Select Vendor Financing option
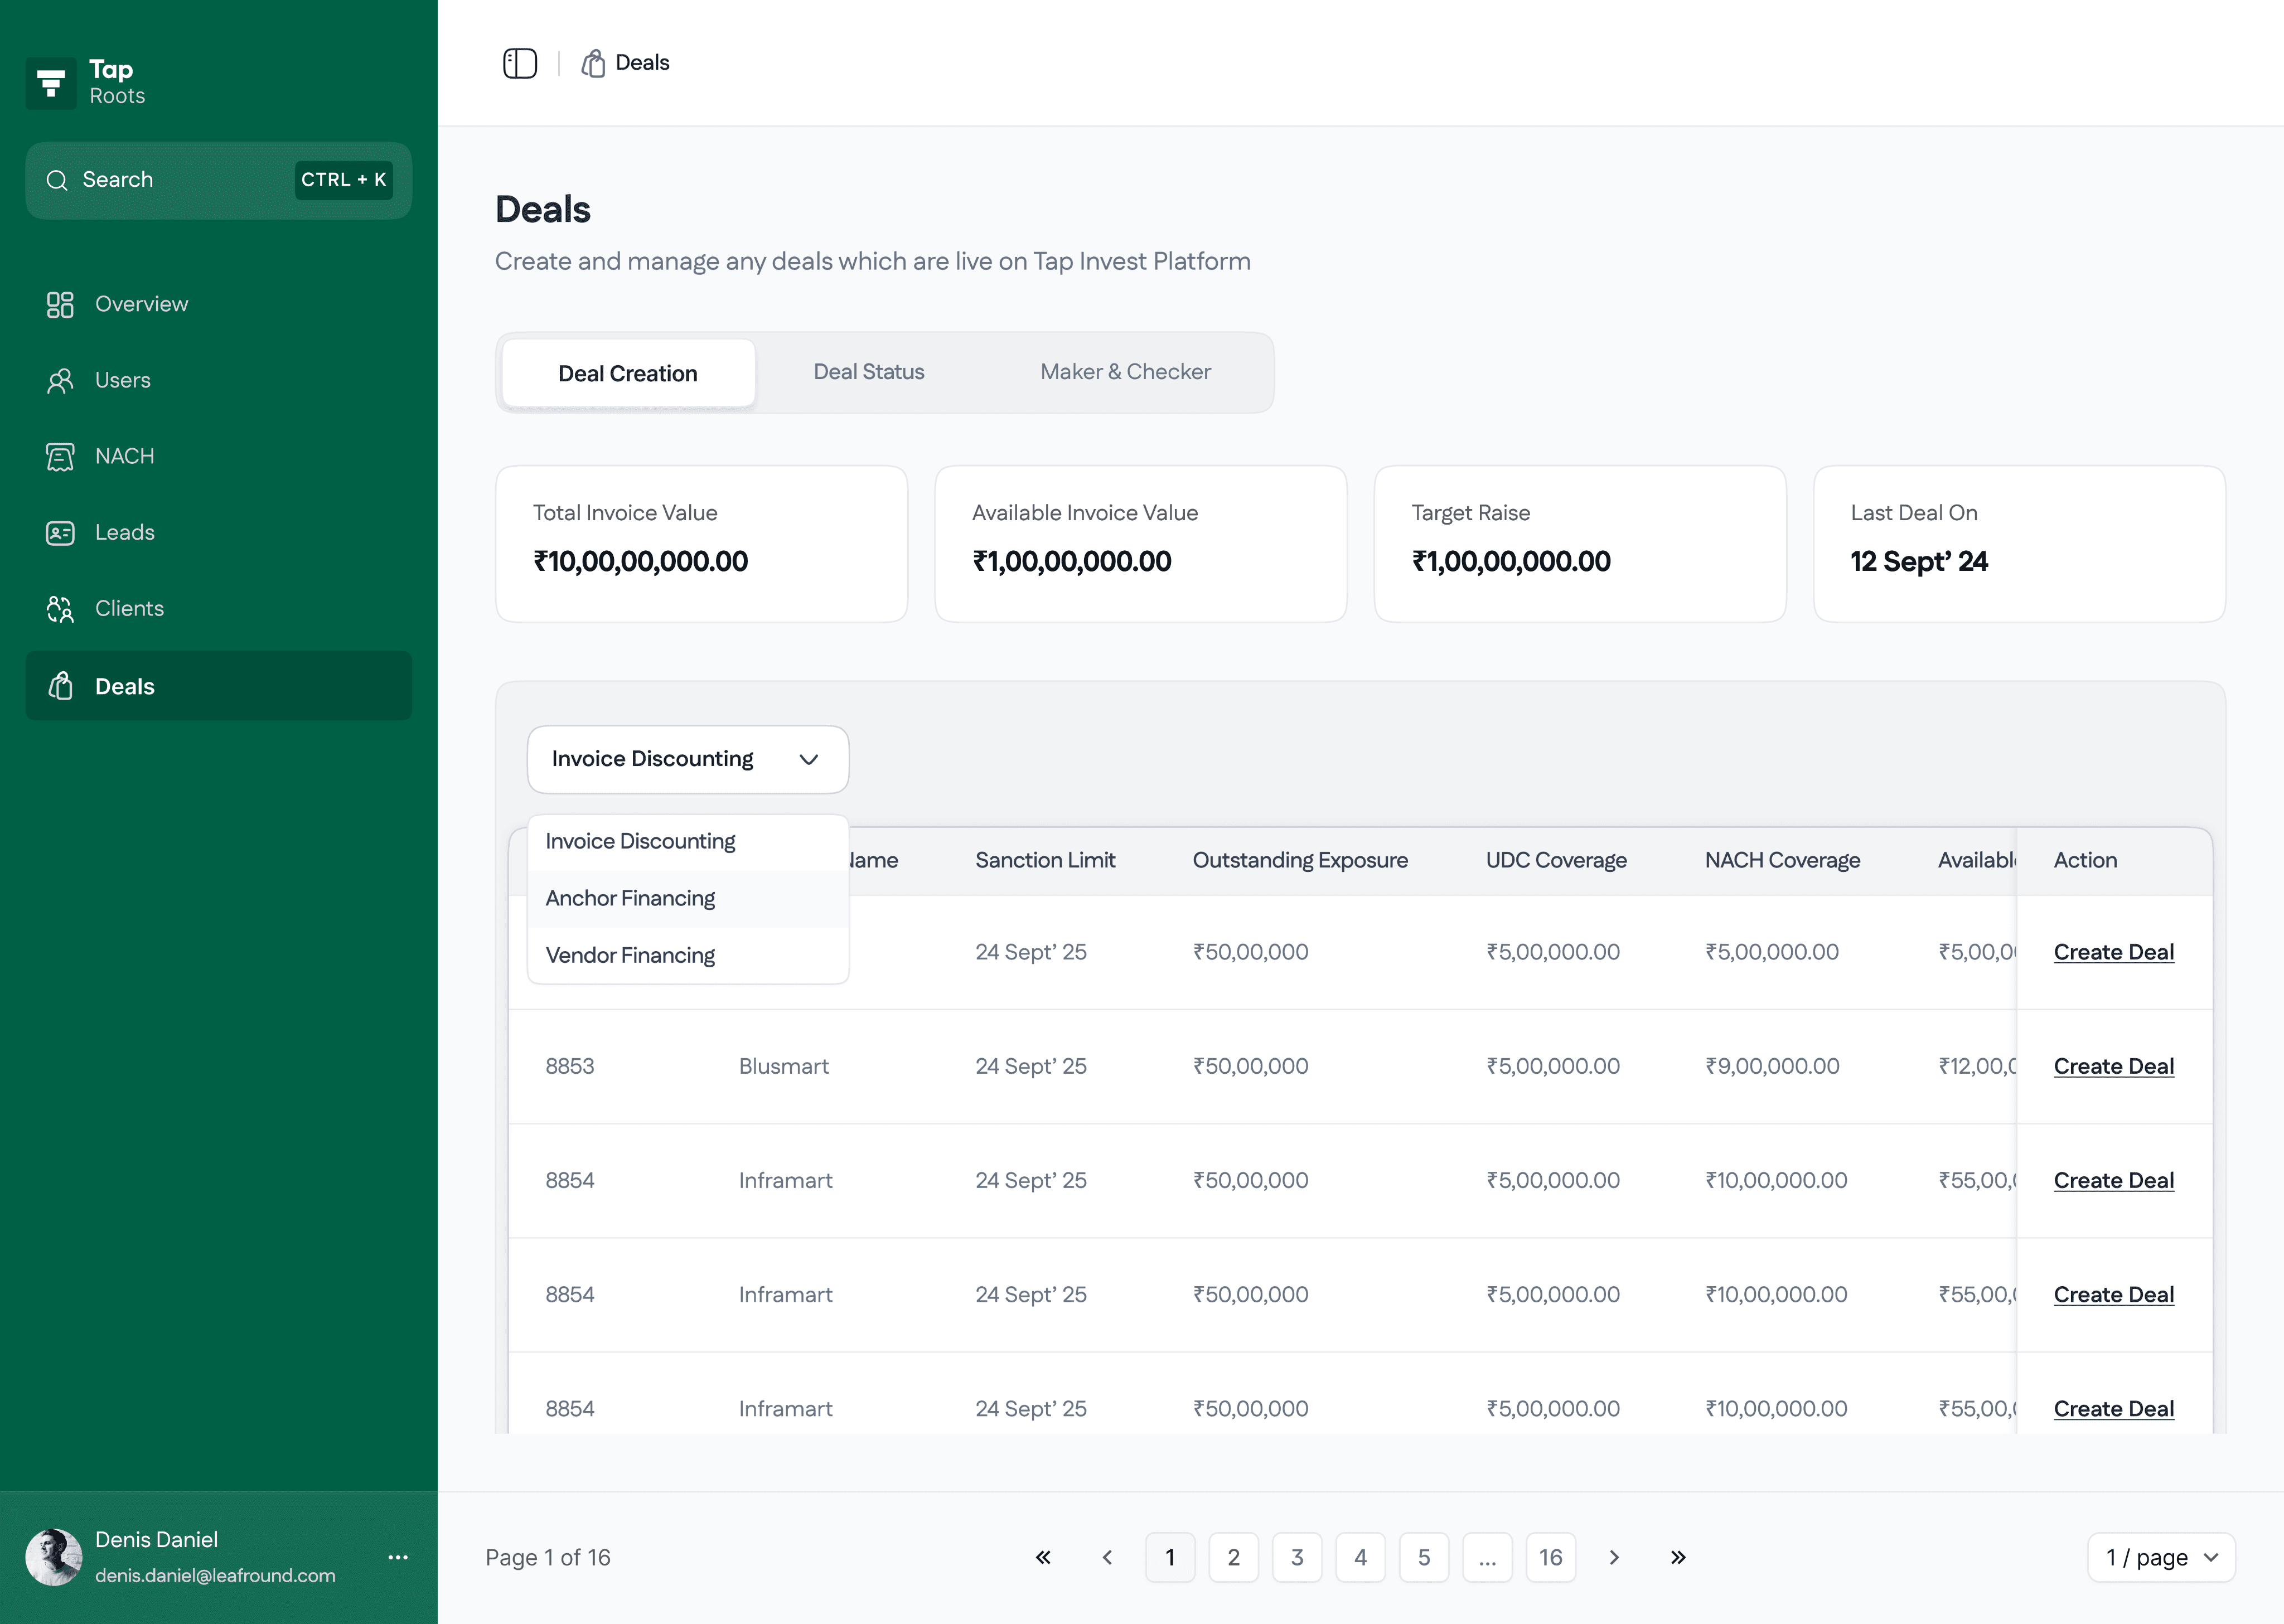Viewport: 2284px width, 1624px height. point(630,955)
